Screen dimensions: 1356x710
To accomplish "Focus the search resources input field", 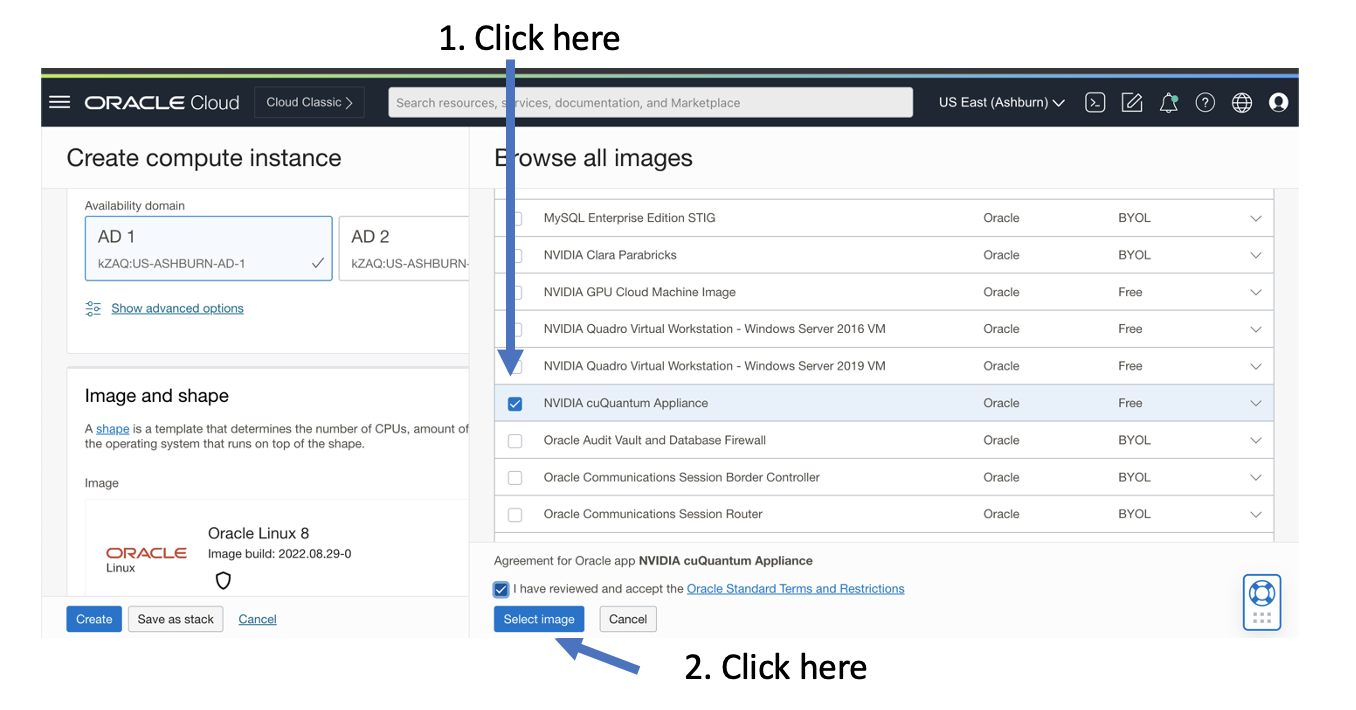I will point(650,102).
